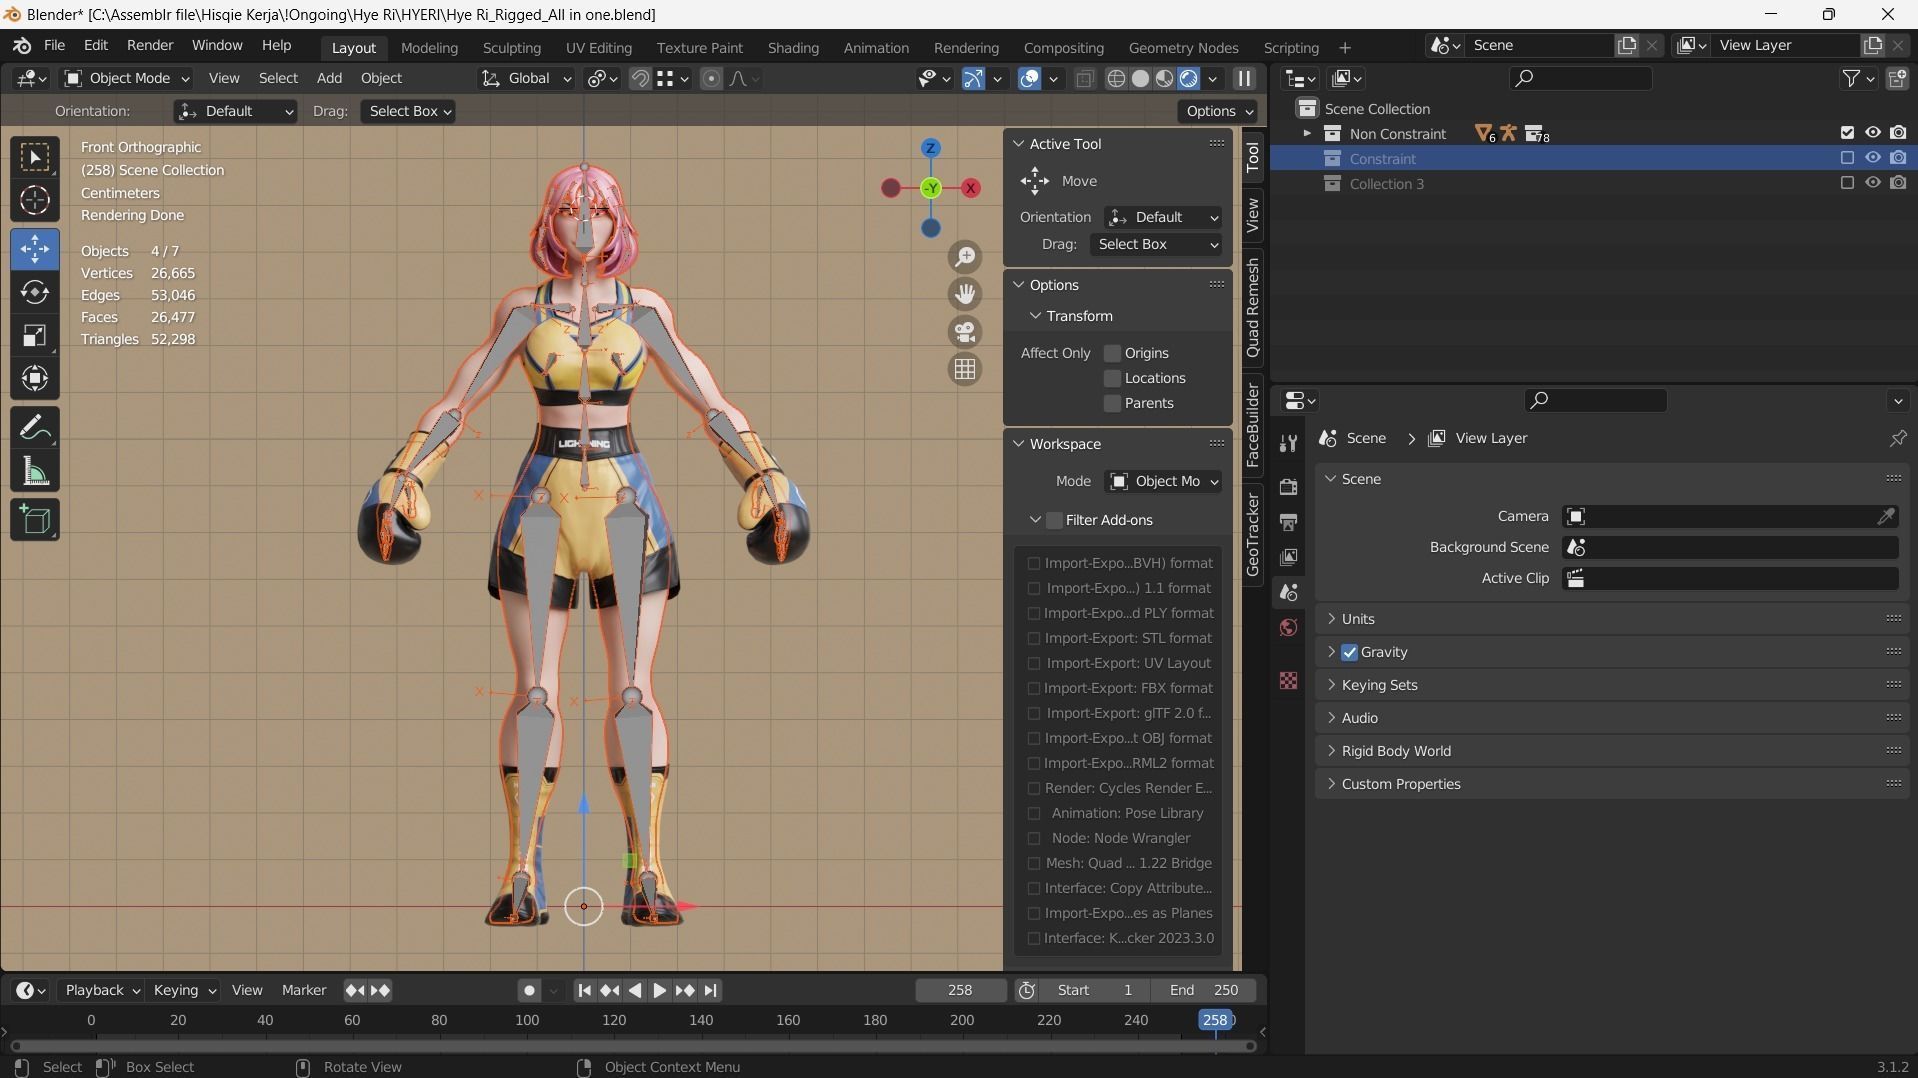
Task: Click the Camera field in Scene panel
Action: pos(1730,517)
